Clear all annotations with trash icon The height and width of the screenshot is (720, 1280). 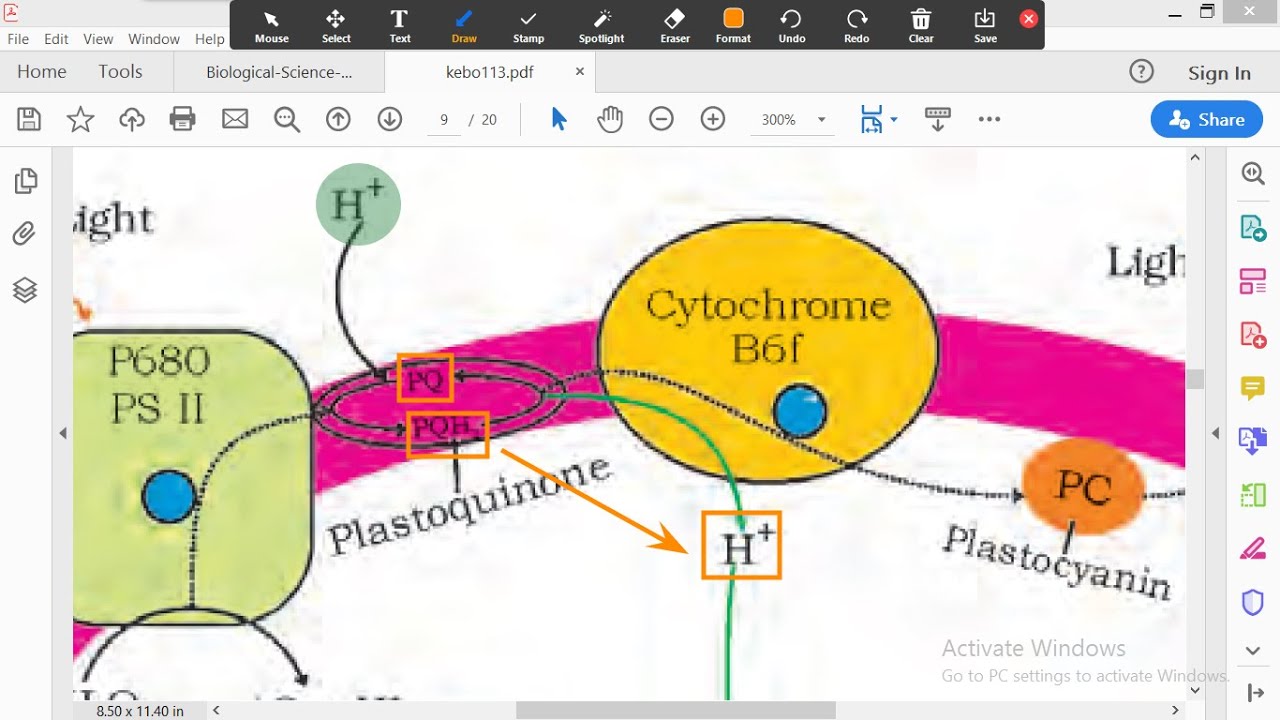coord(921,26)
